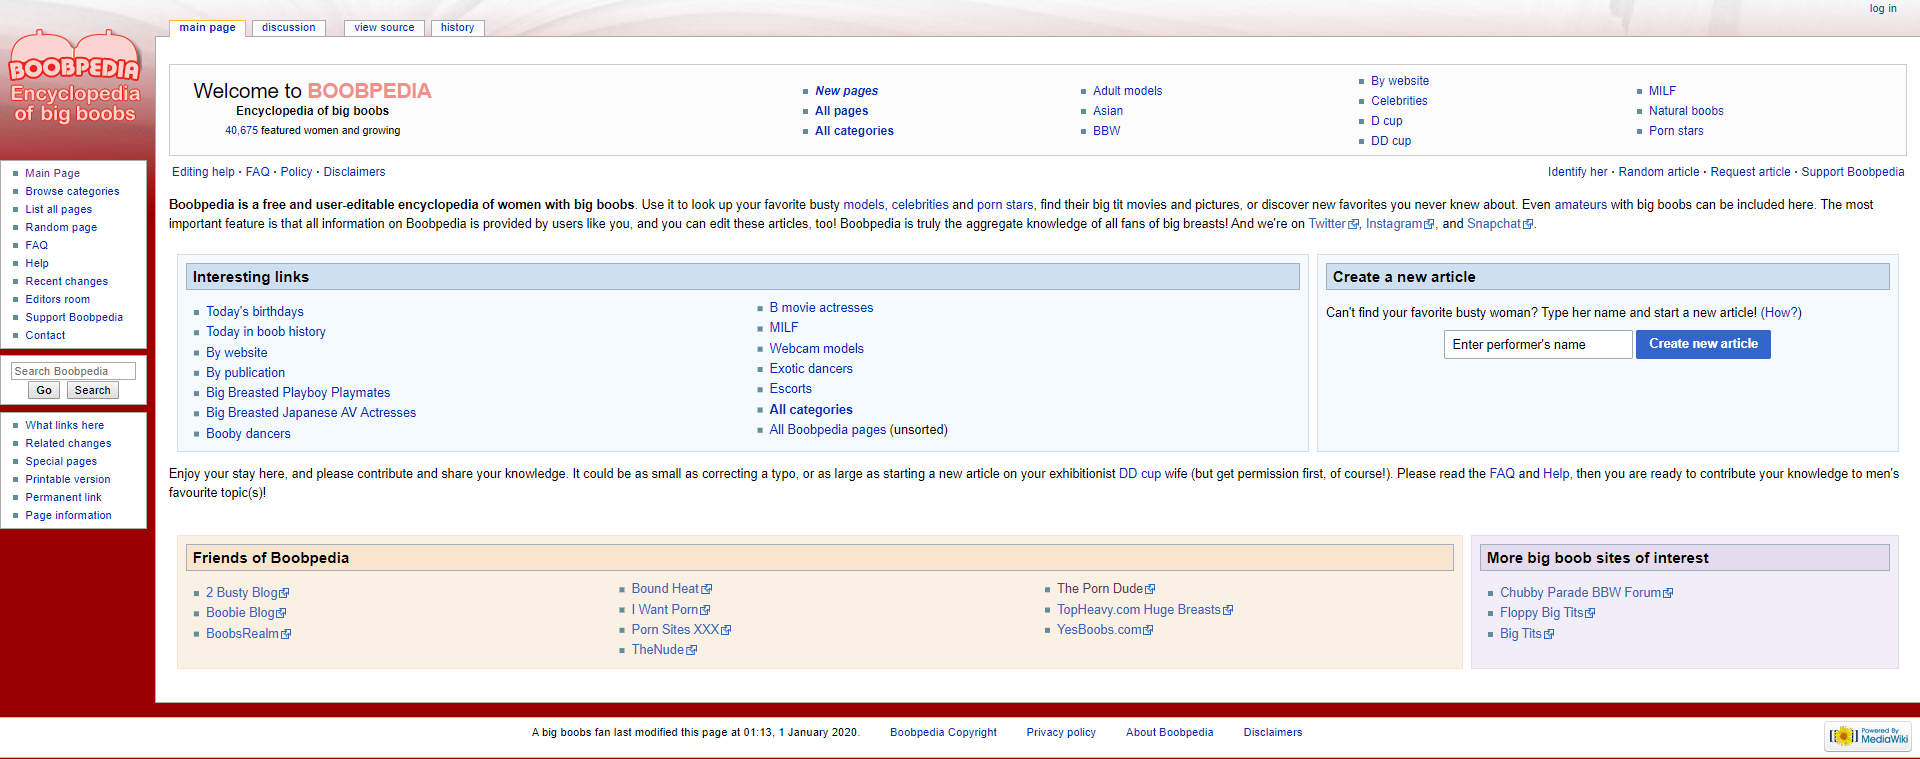Switch to the view source tab
This screenshot has width=1920, height=759.
[x=384, y=28]
